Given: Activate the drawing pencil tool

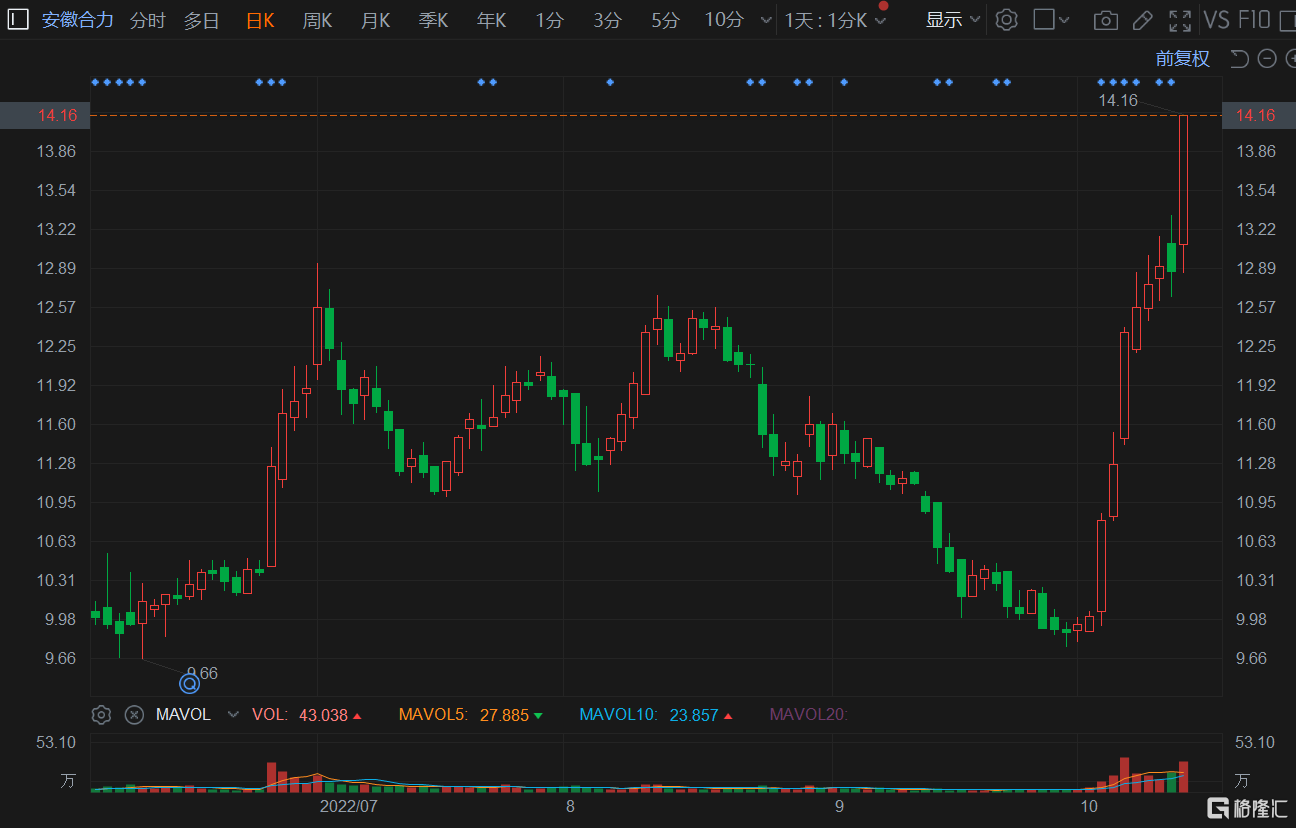Looking at the screenshot, I should pos(1143,20).
